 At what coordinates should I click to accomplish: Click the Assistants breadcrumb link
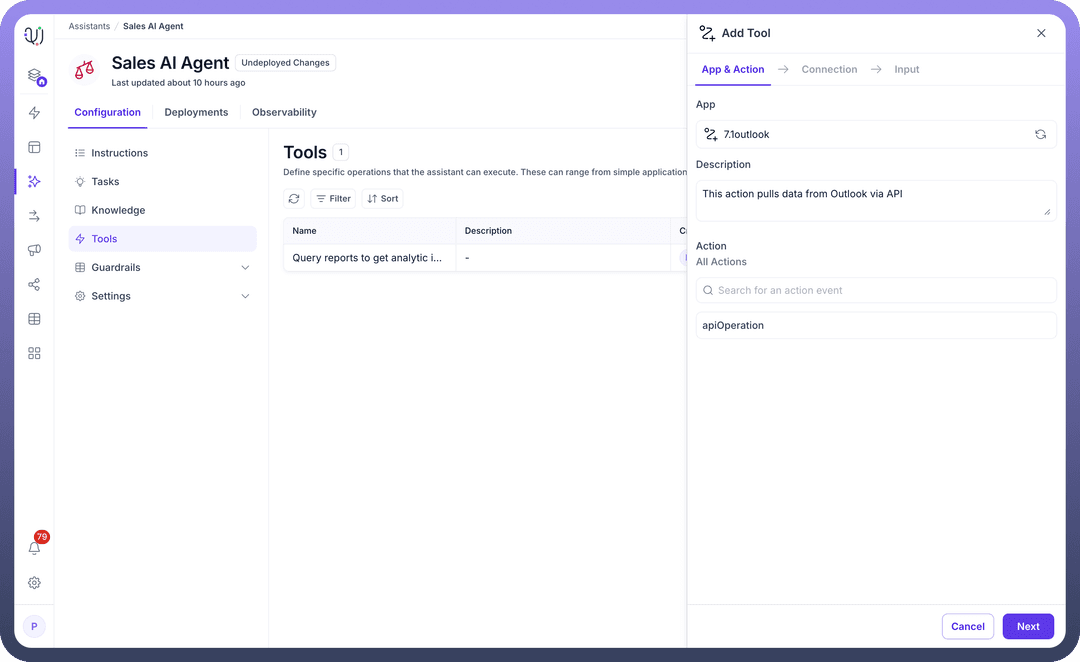pyautogui.click(x=89, y=26)
